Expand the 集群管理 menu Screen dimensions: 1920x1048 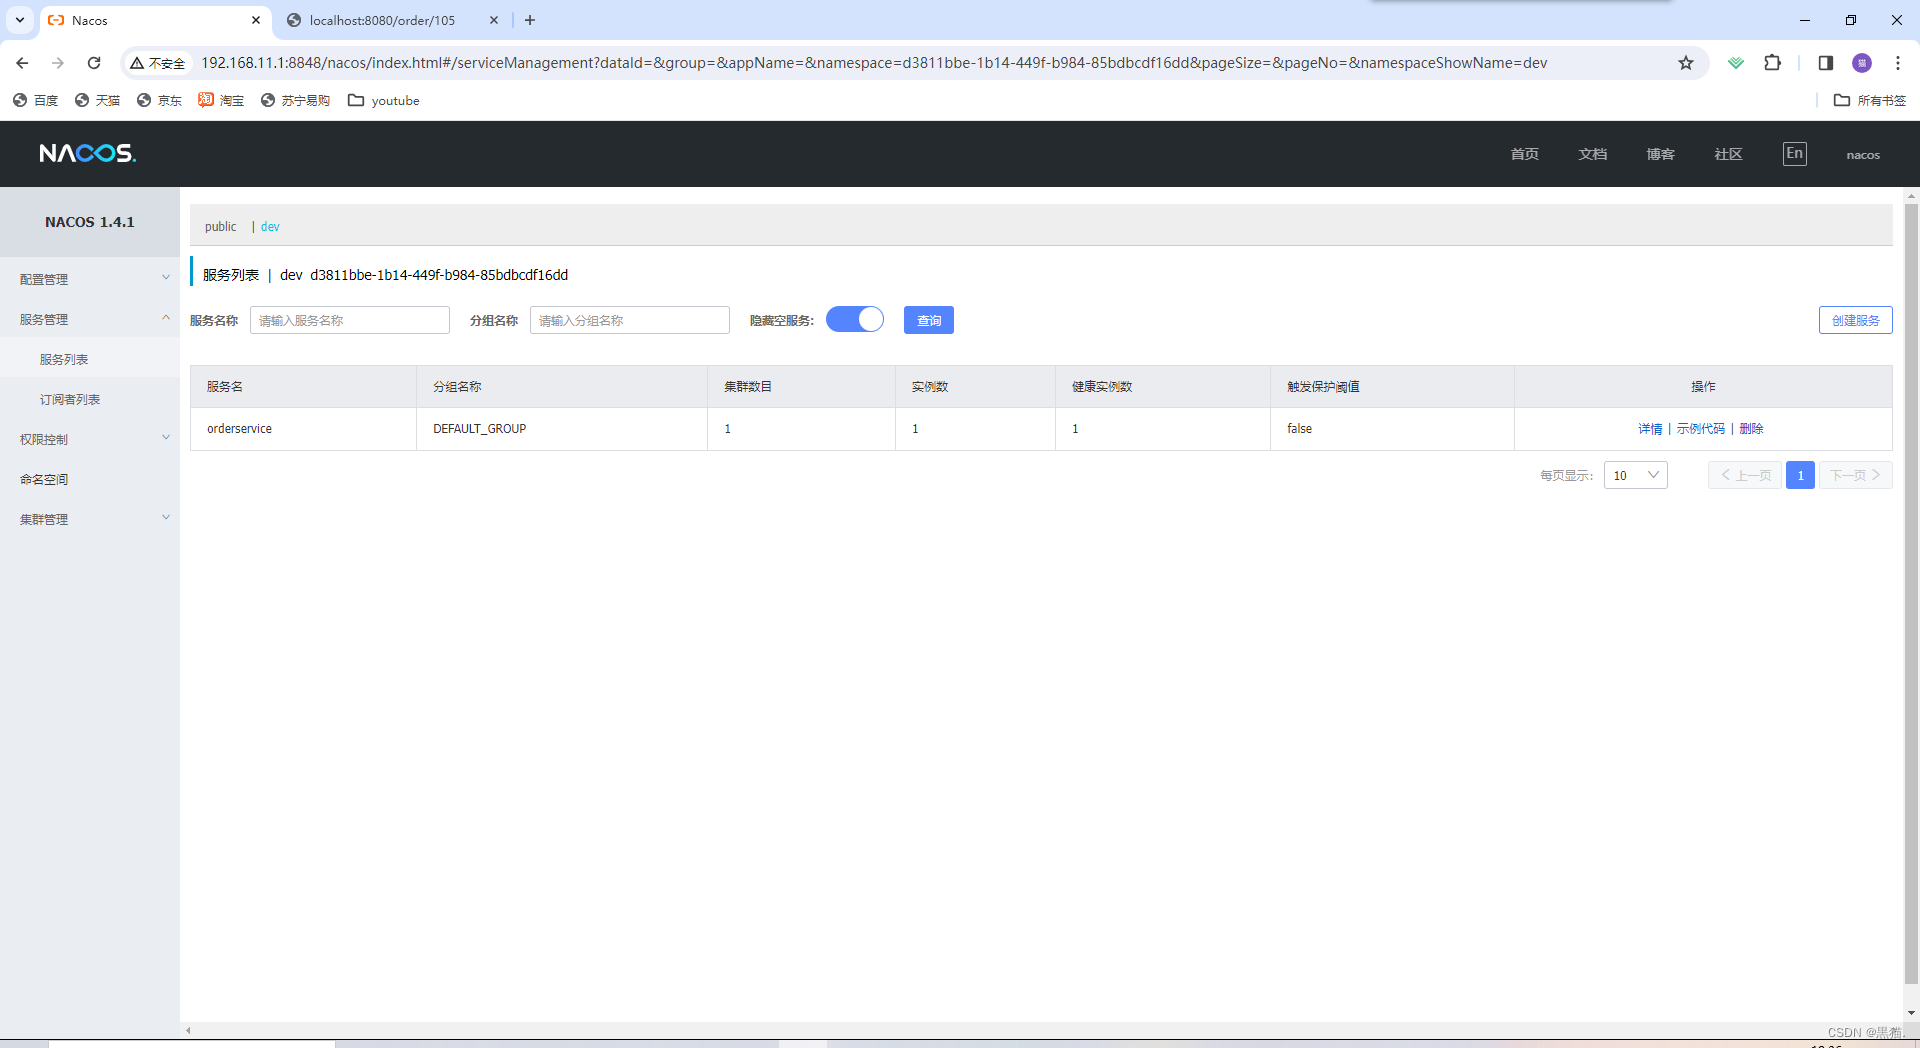90,519
